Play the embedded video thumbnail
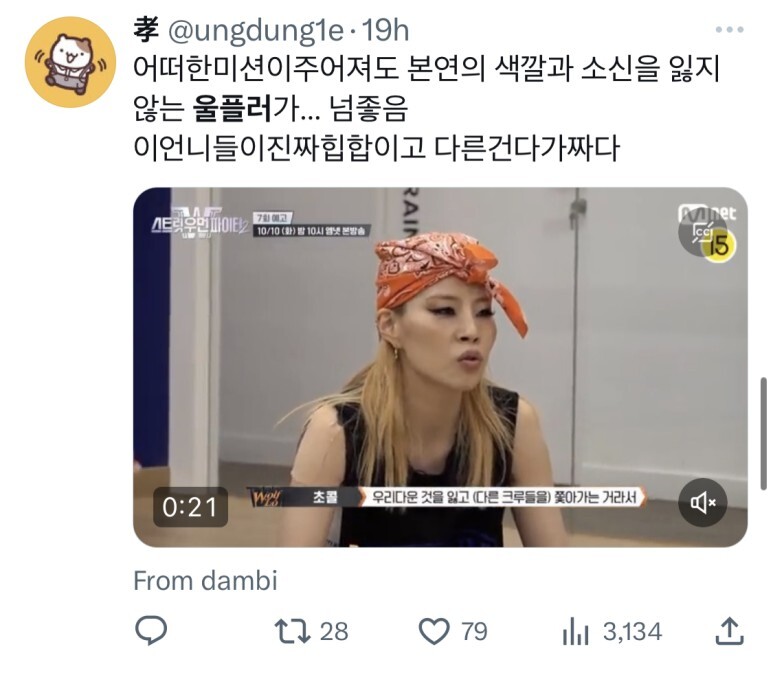Screen dimensions: 773x673 point(440,367)
